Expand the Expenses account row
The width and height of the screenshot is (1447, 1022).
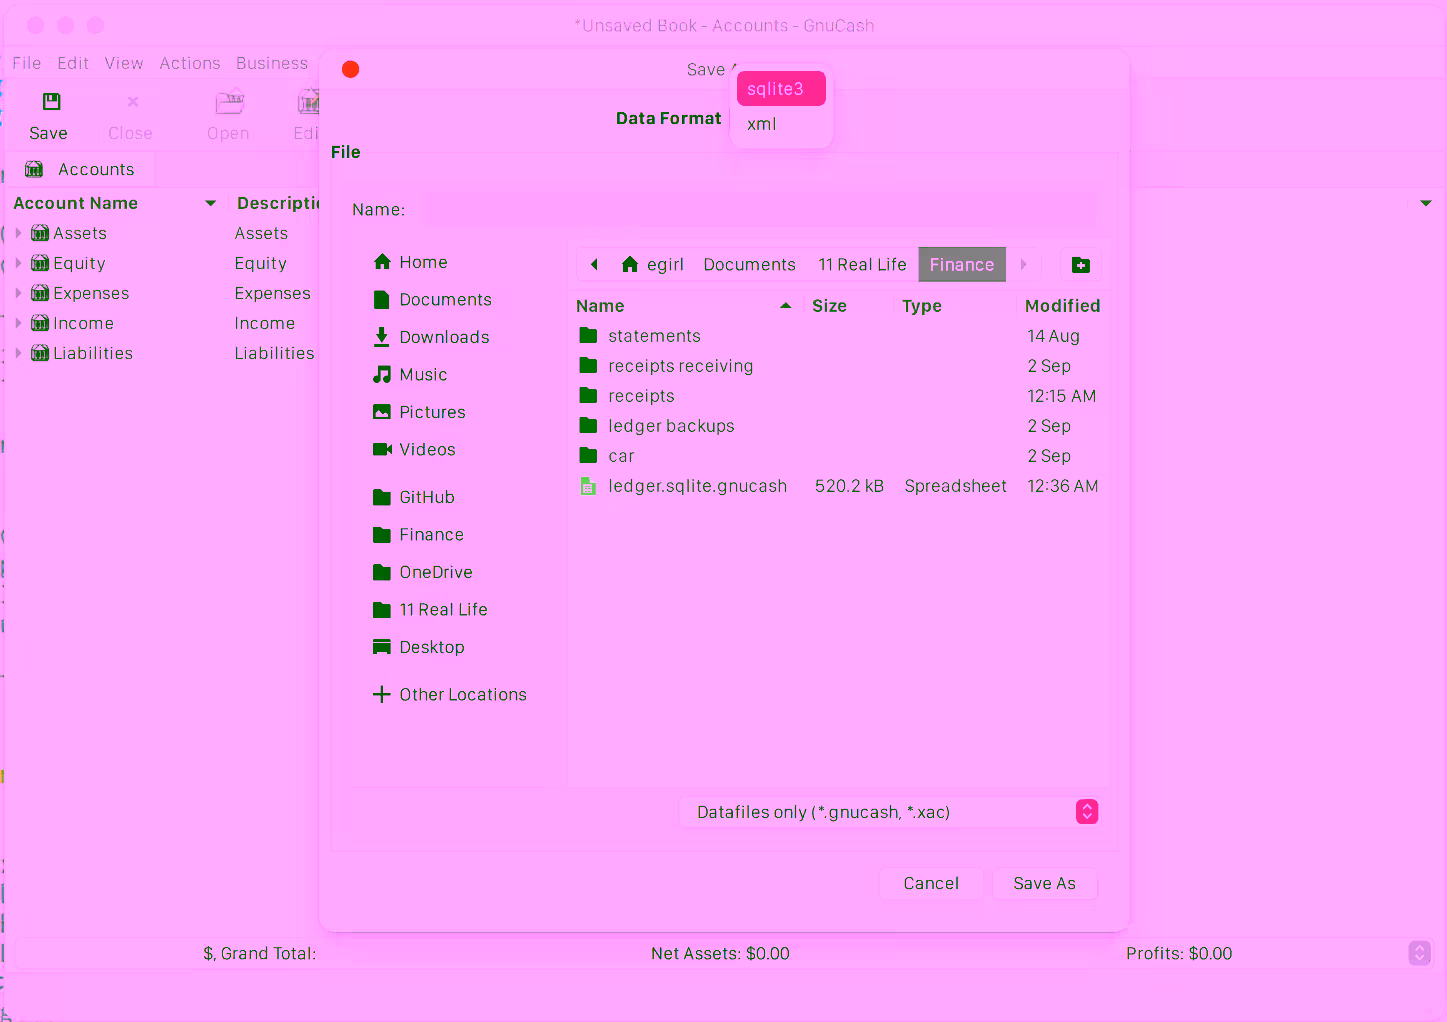18,293
